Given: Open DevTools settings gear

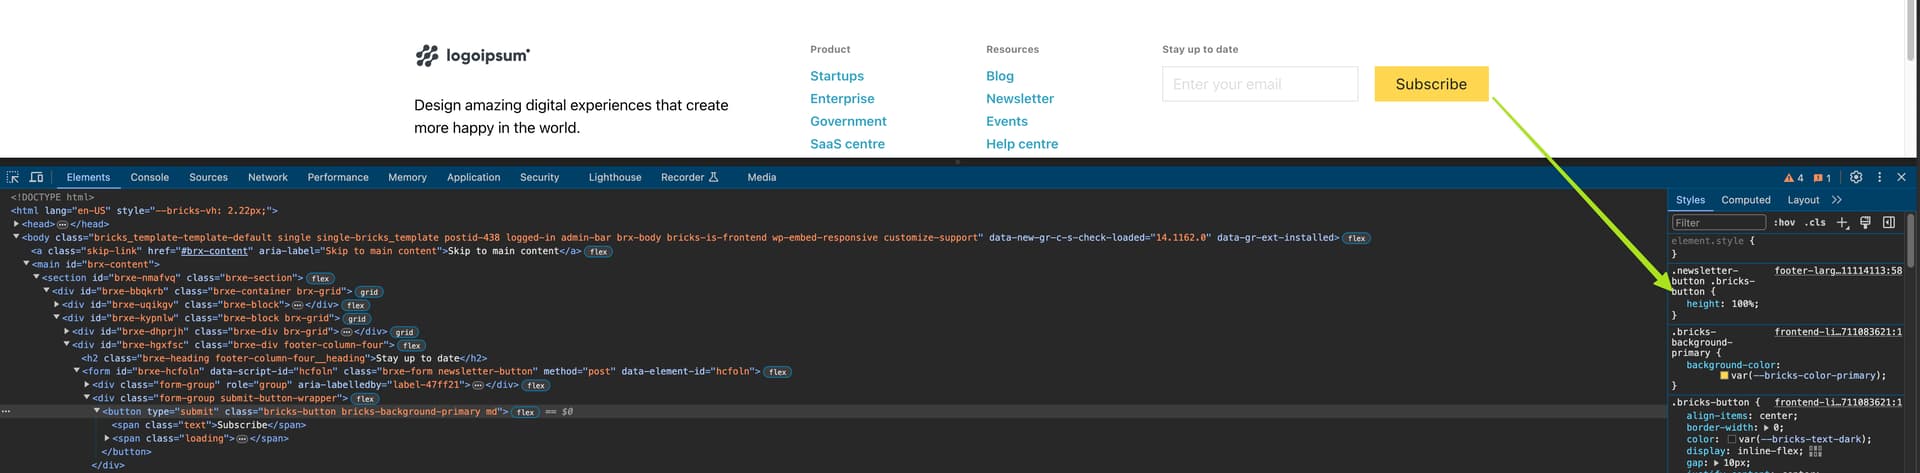Looking at the screenshot, I should (x=1856, y=177).
